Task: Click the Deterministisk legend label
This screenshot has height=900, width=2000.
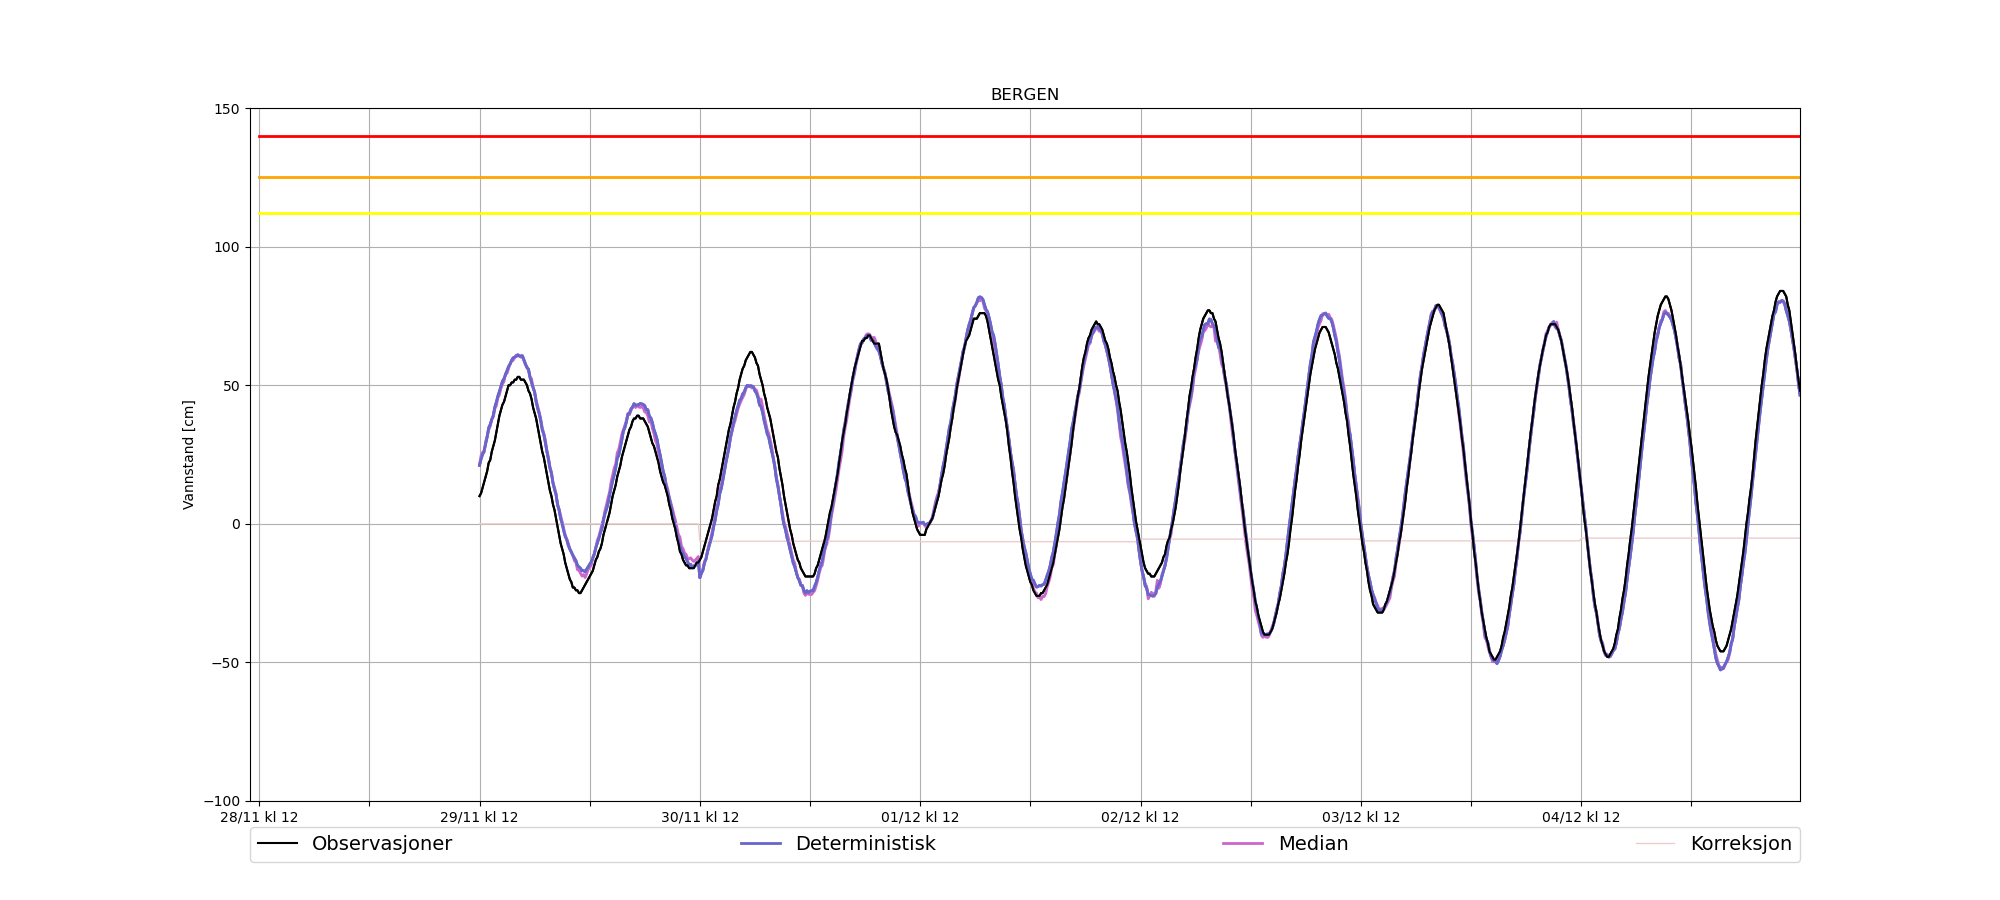Action: tap(865, 844)
